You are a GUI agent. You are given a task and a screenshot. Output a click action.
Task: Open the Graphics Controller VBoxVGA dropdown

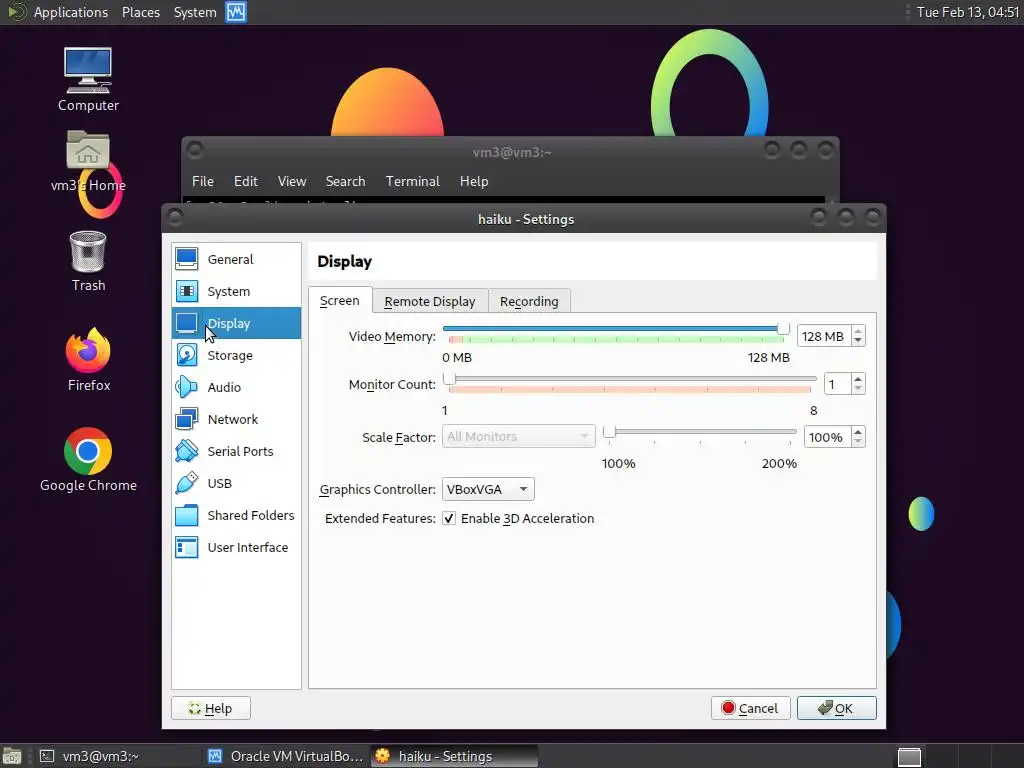coord(488,489)
